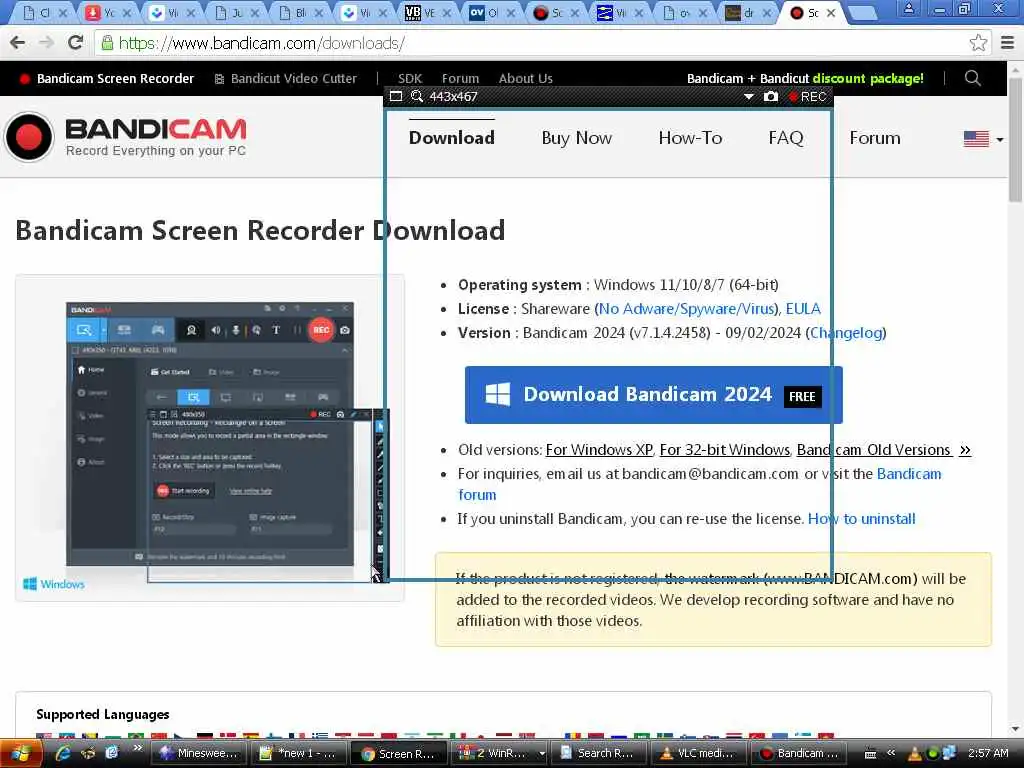Open the Chrome hamburger menu
The image size is (1024, 768).
[x=1007, y=43]
